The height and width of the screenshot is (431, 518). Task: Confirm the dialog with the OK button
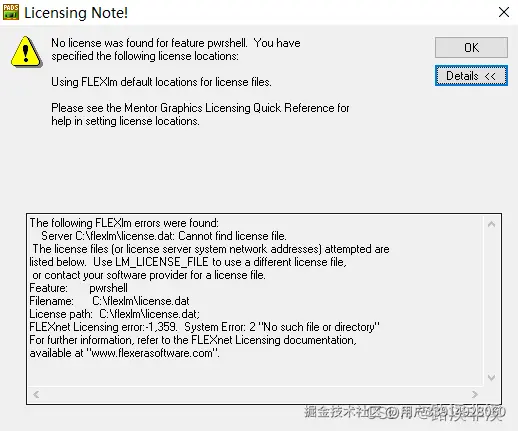(471, 48)
